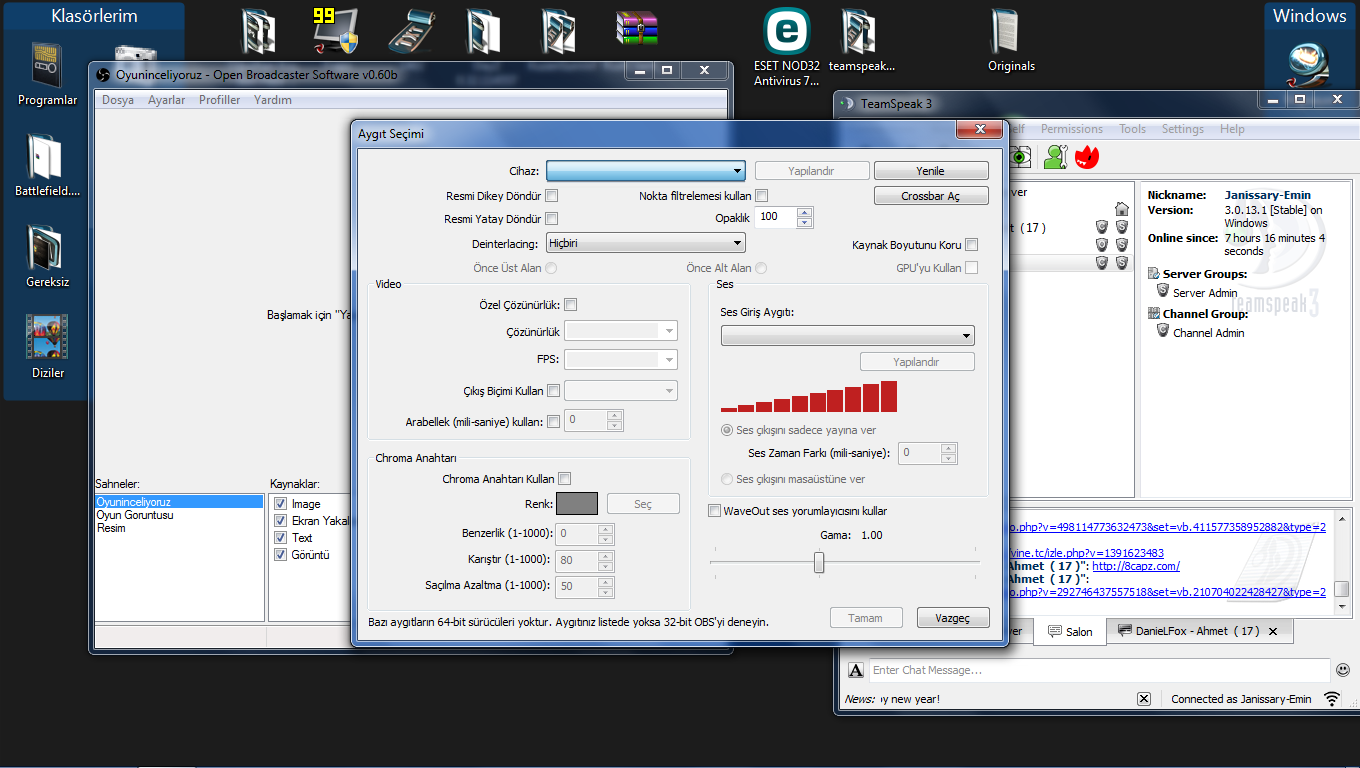Click the Crossbar Aç button
This screenshot has width=1360, height=768.
tap(931, 196)
